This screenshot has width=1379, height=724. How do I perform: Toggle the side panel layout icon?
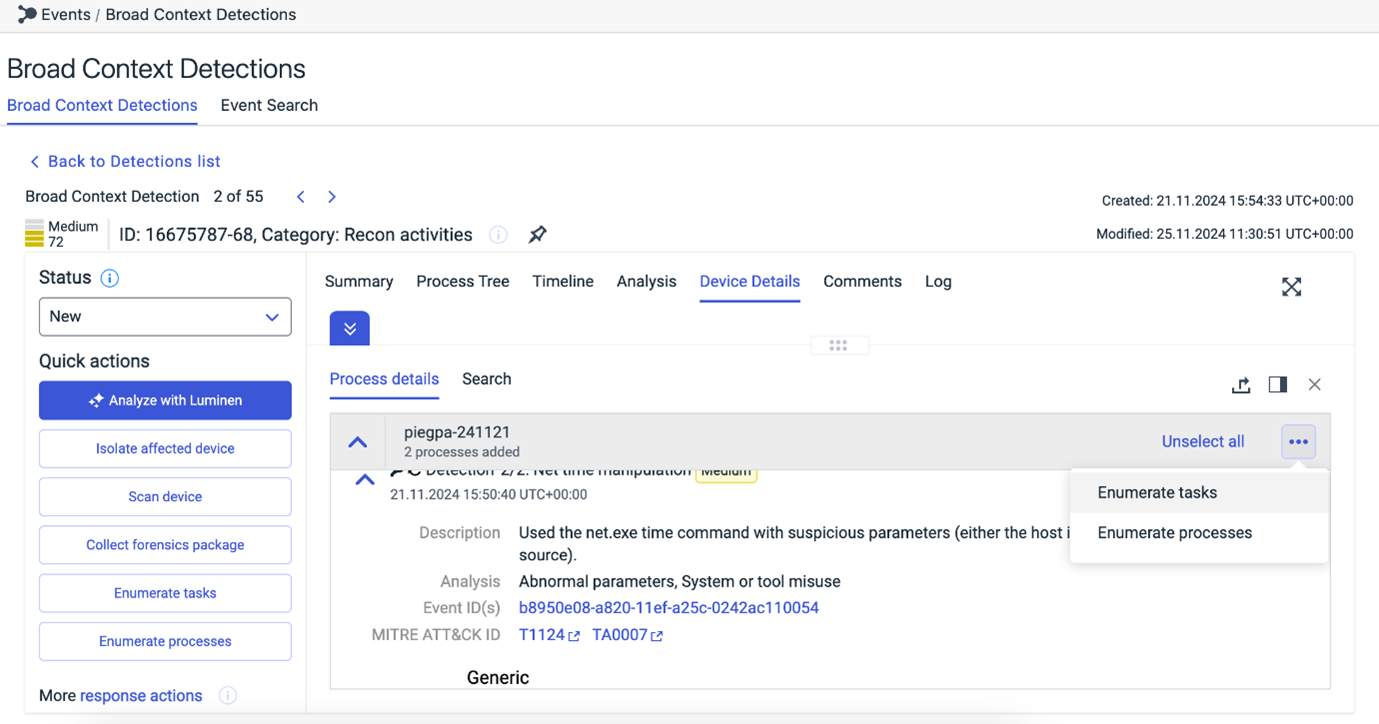[1277, 385]
